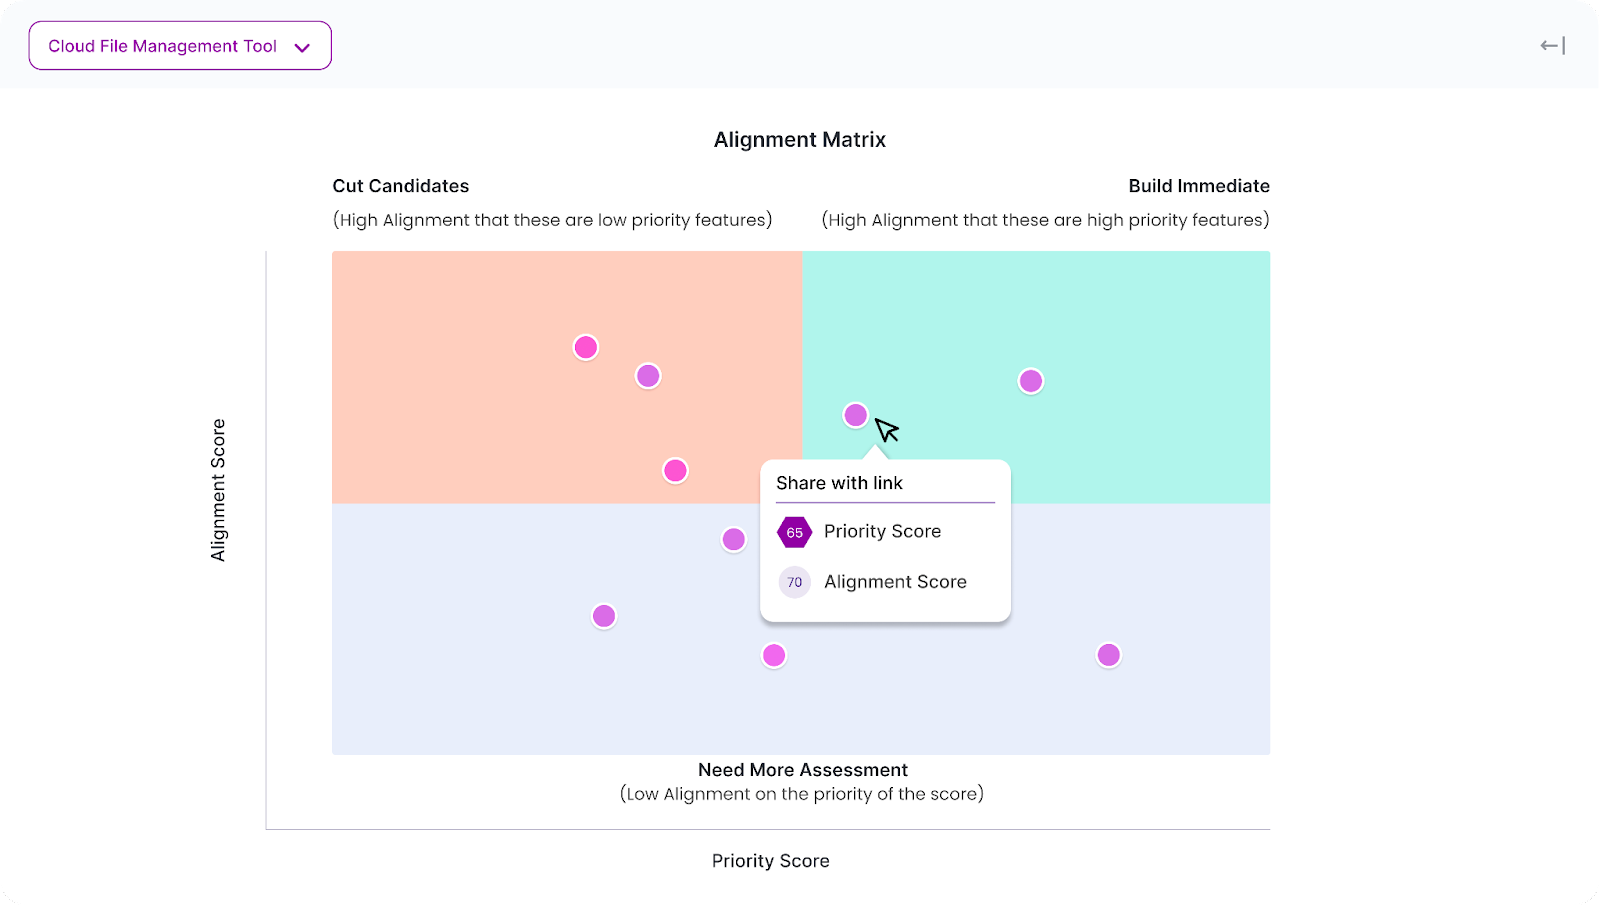Click the rightmost dot in Need More Assessment quadrant

click(1108, 655)
